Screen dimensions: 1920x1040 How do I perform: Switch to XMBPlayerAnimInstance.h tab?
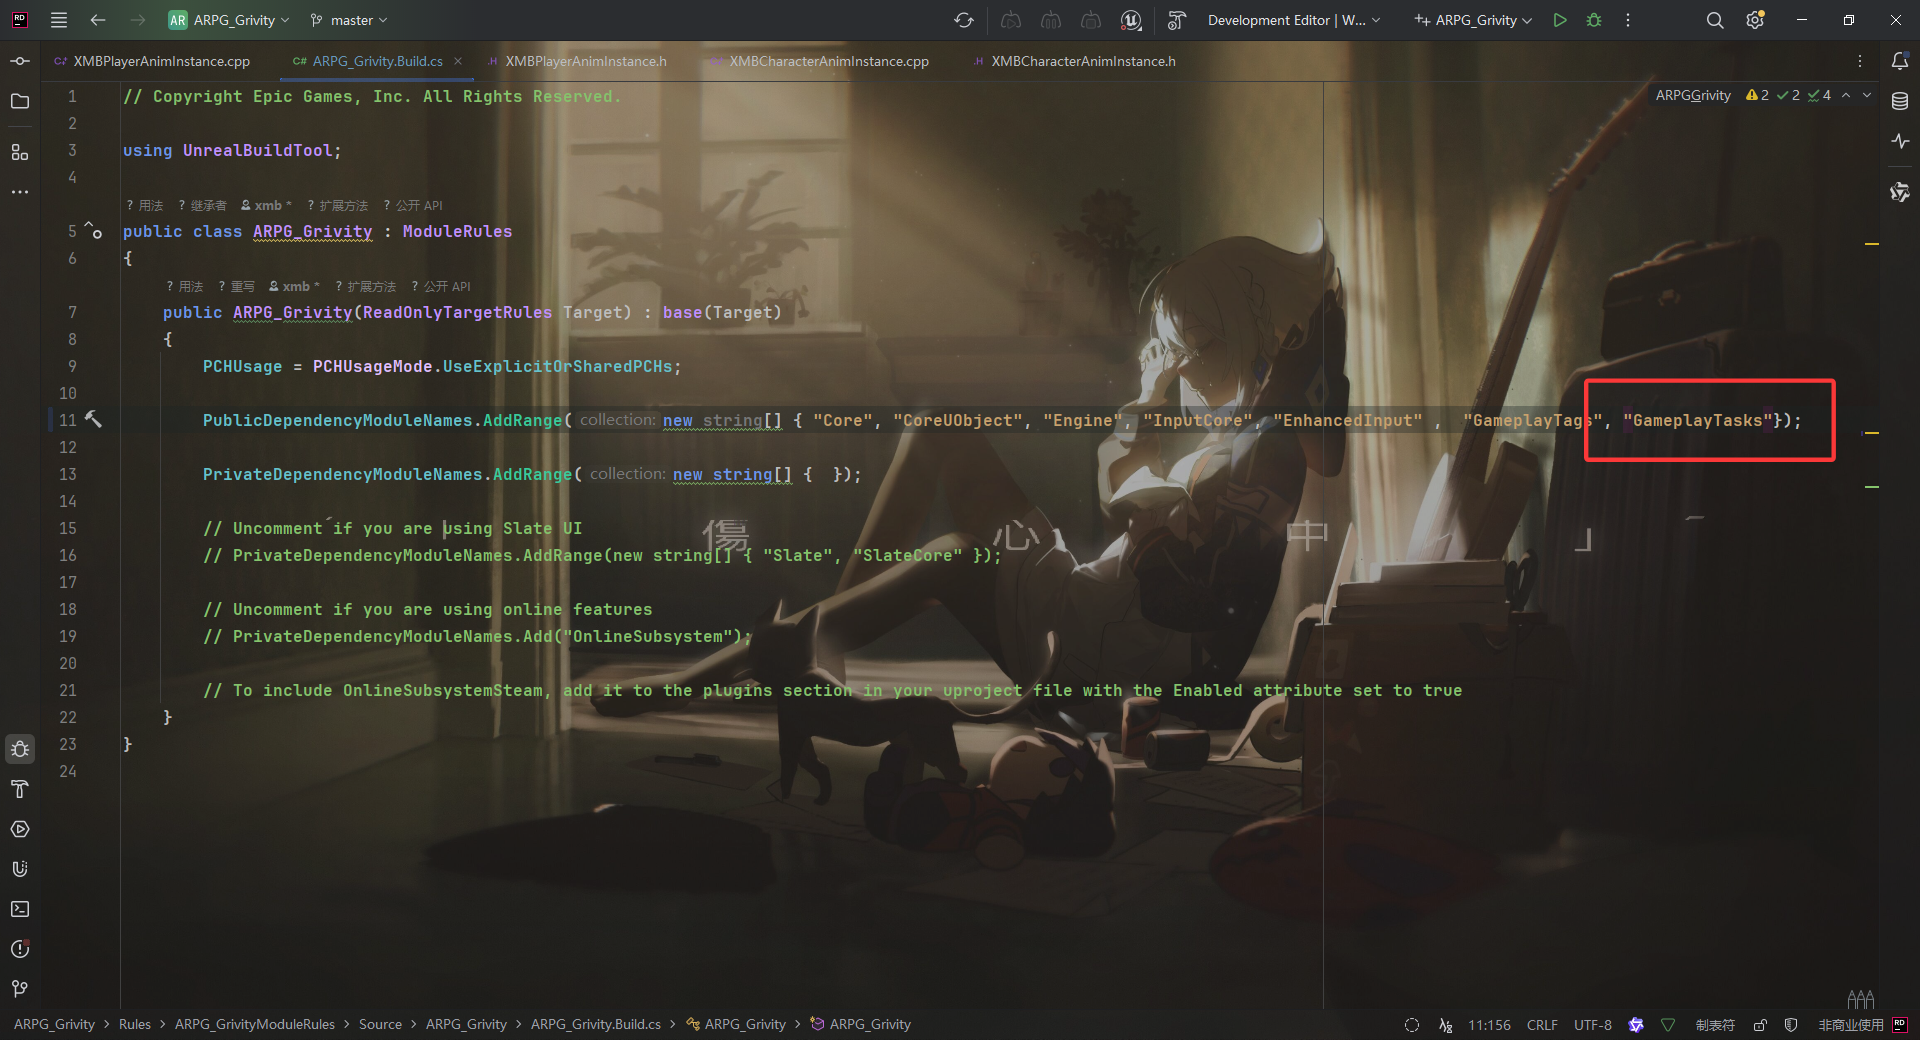click(x=576, y=61)
